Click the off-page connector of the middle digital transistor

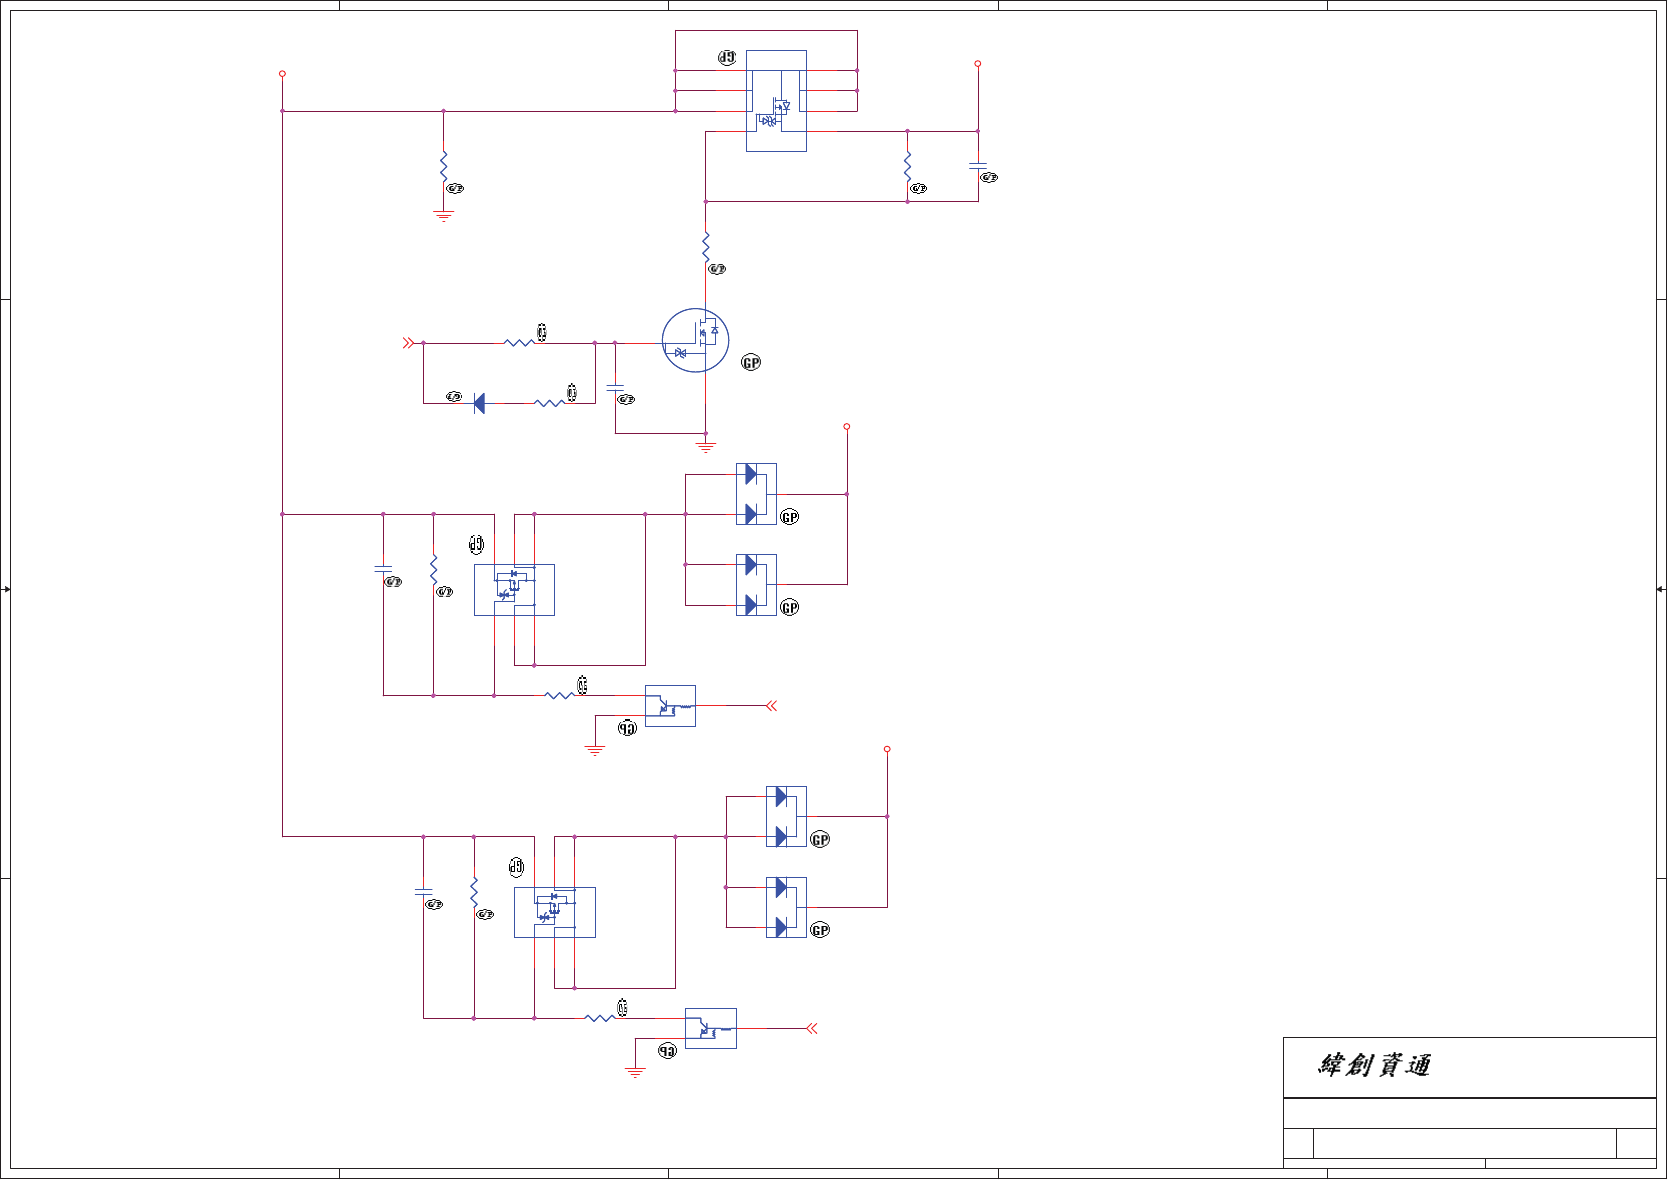pos(771,706)
